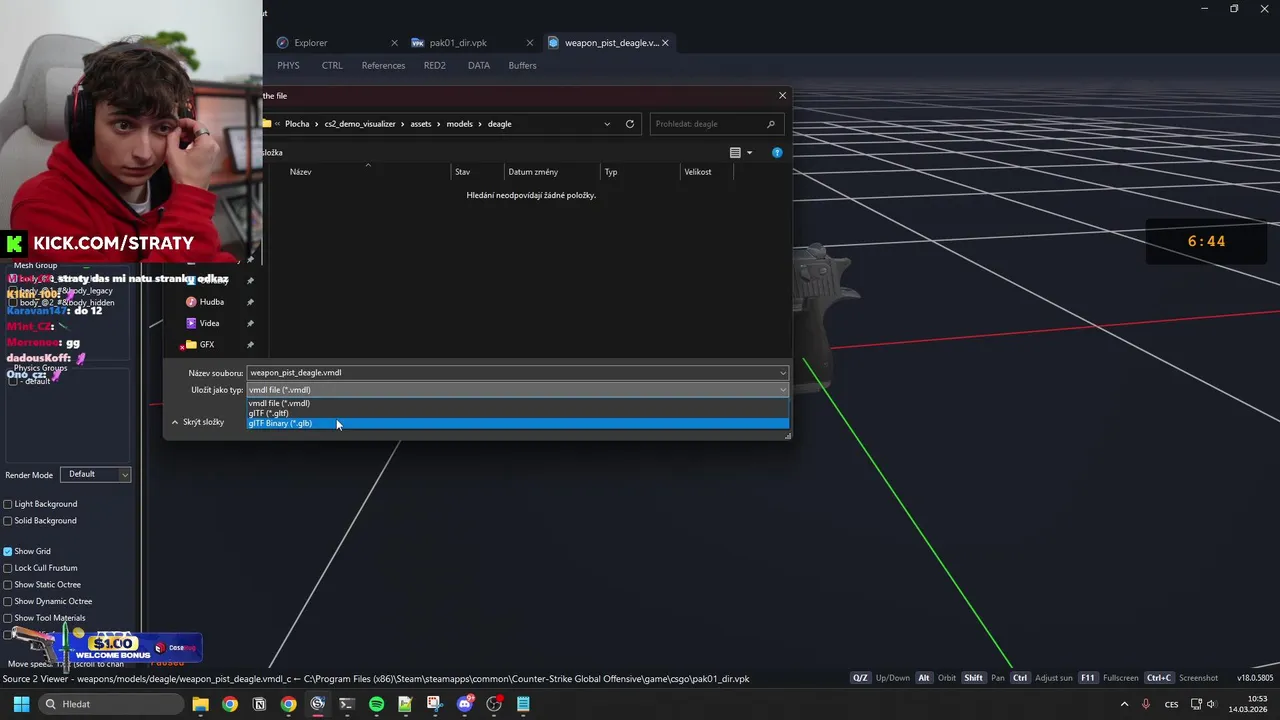Open the DATA sub-tab

click(479, 66)
